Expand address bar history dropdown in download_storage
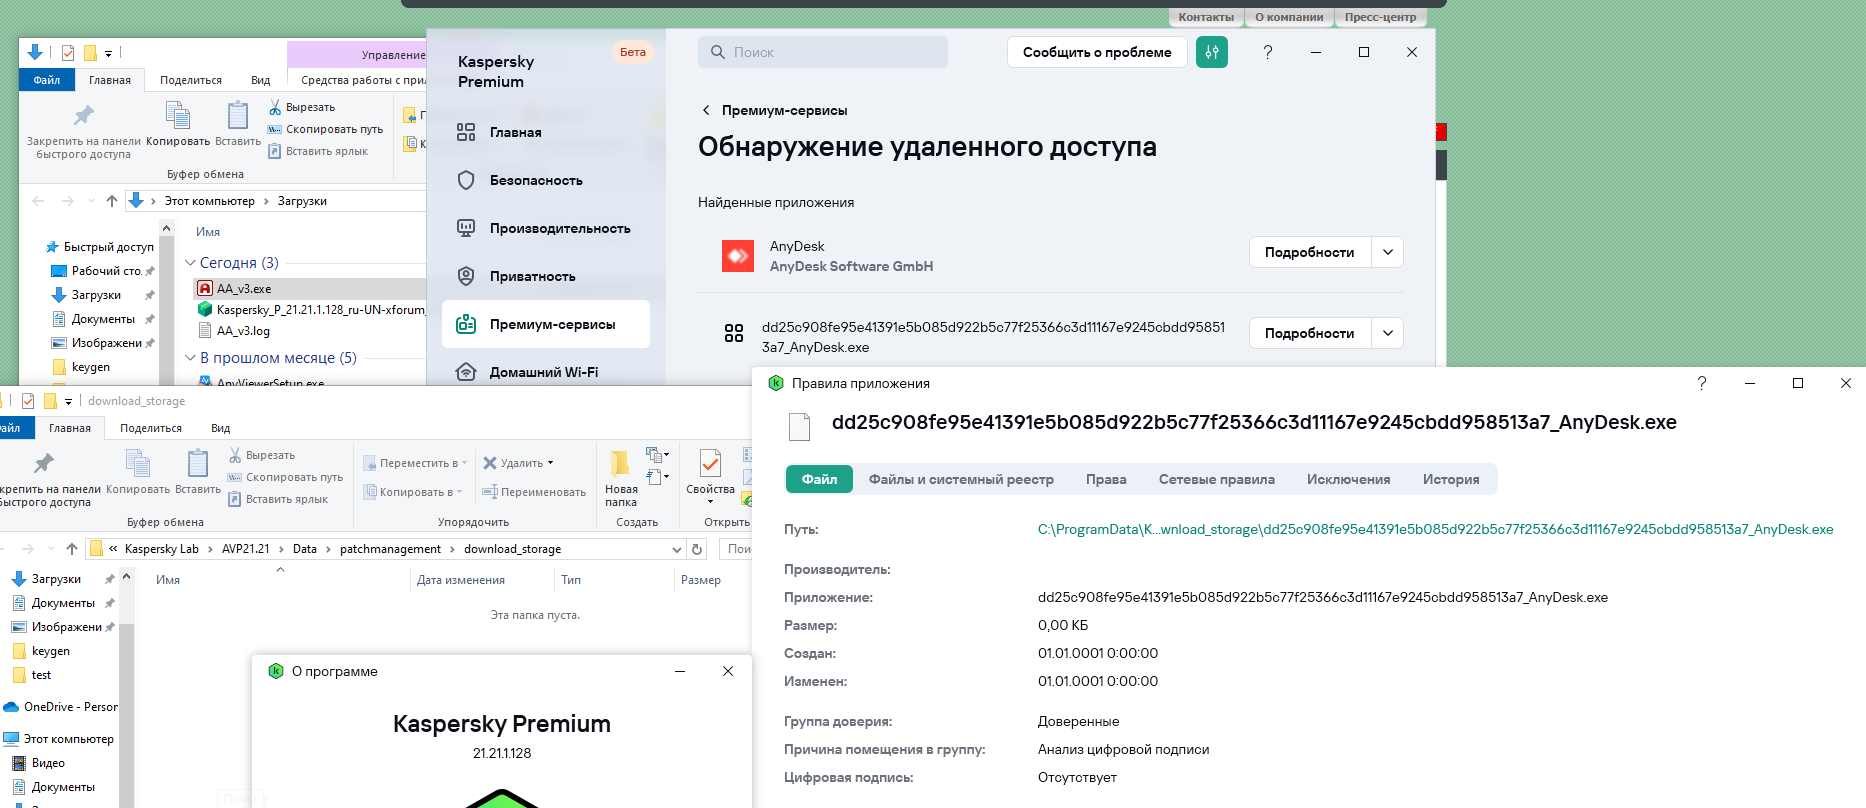The width and height of the screenshot is (1866, 808). click(x=676, y=549)
